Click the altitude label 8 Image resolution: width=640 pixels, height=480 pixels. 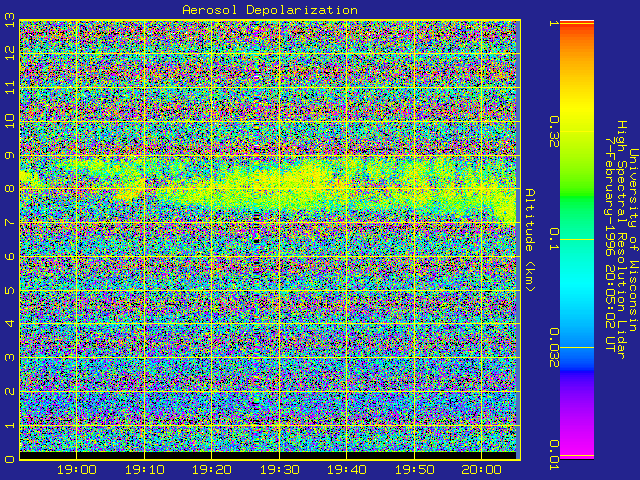click(10, 189)
